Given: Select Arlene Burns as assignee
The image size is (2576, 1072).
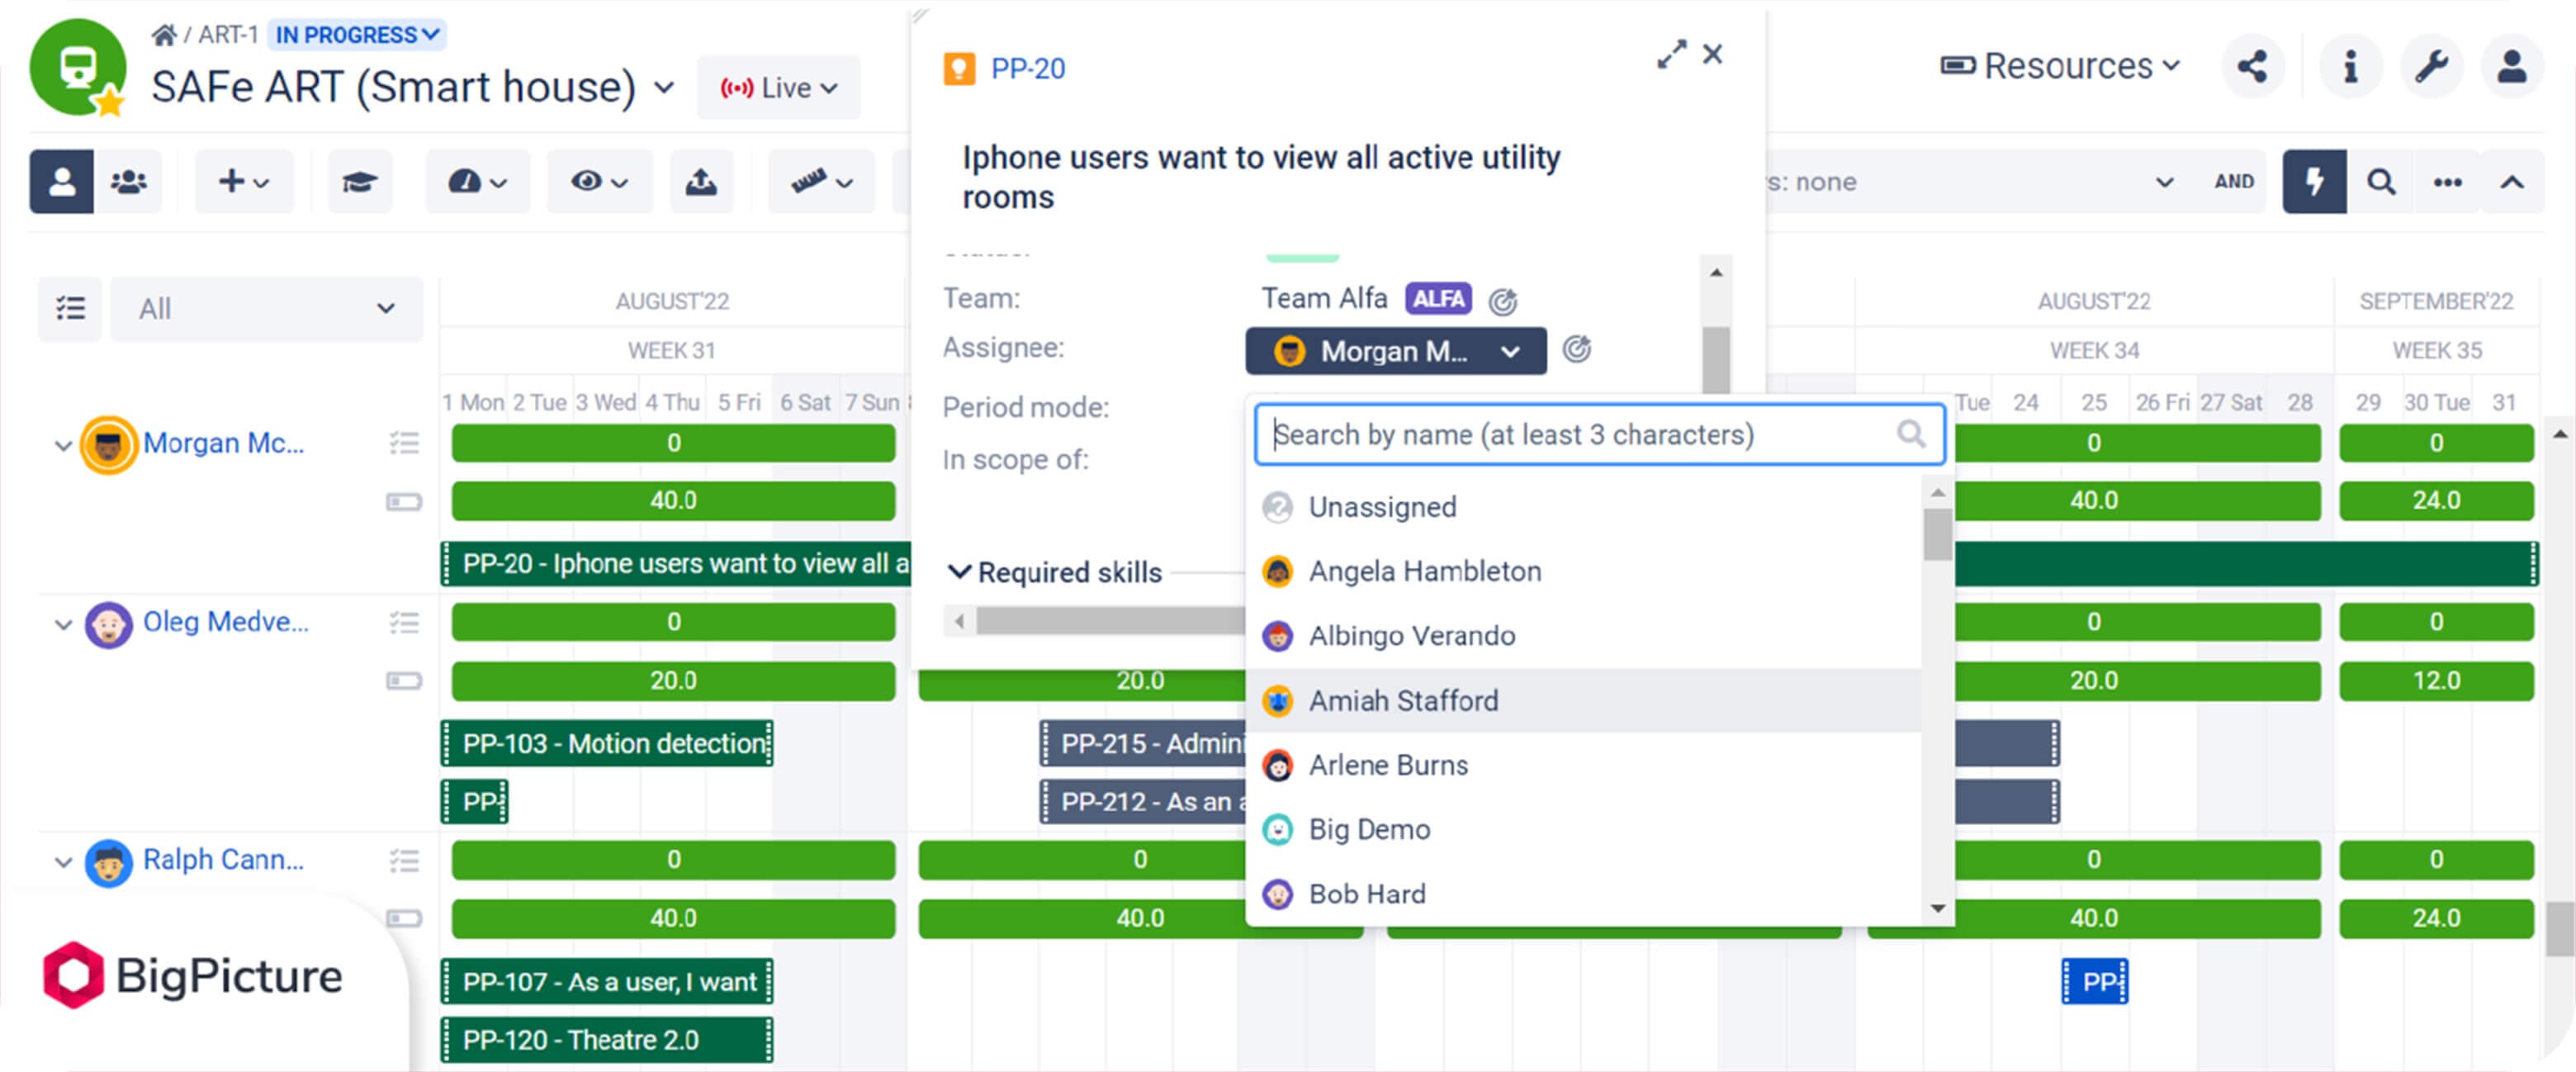Looking at the screenshot, I should [x=1584, y=765].
